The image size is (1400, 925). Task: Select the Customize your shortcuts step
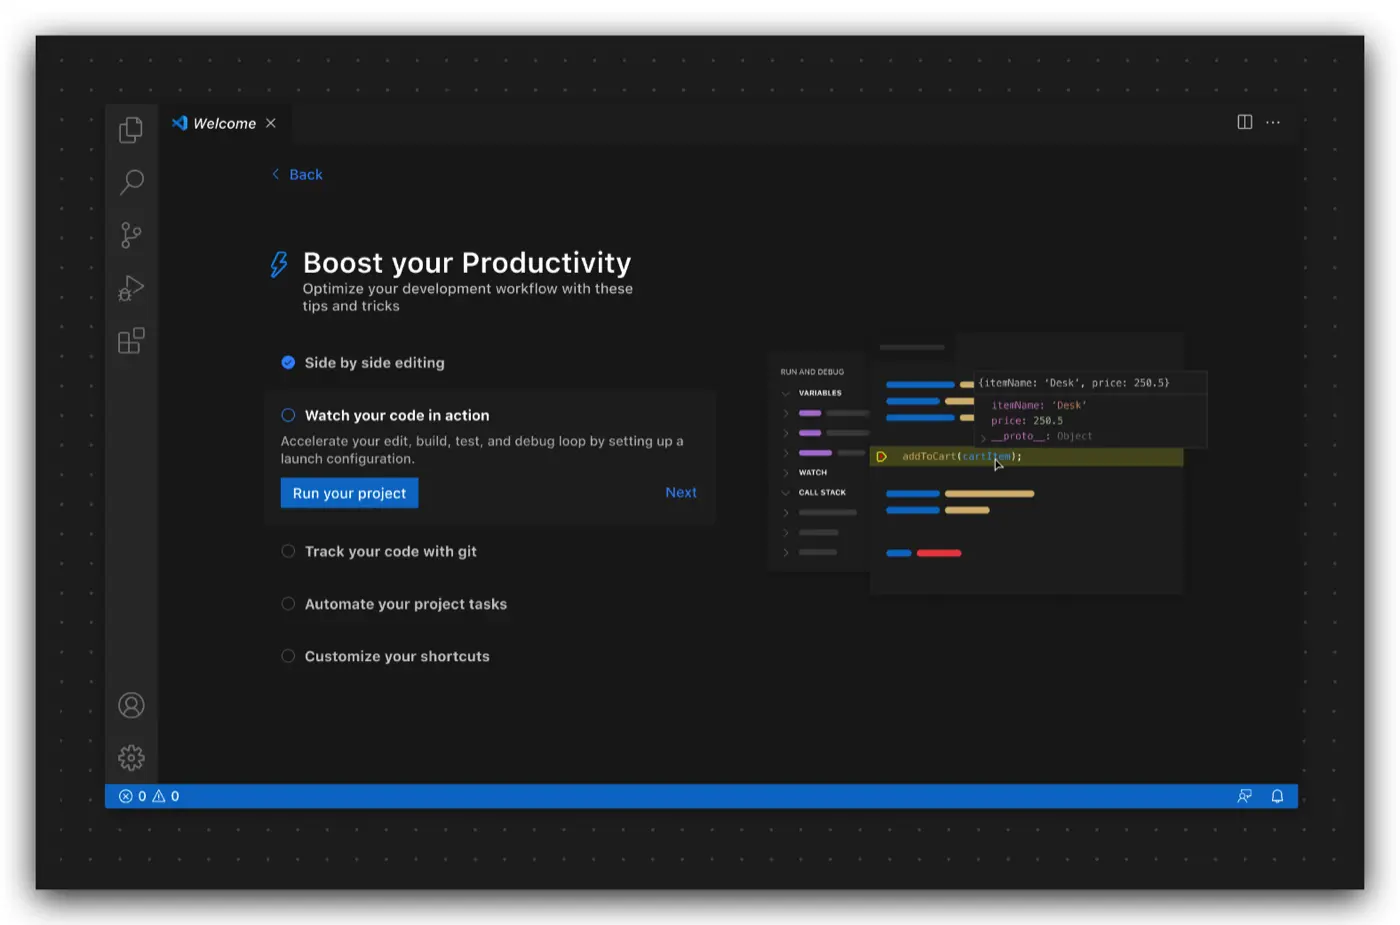click(x=397, y=656)
